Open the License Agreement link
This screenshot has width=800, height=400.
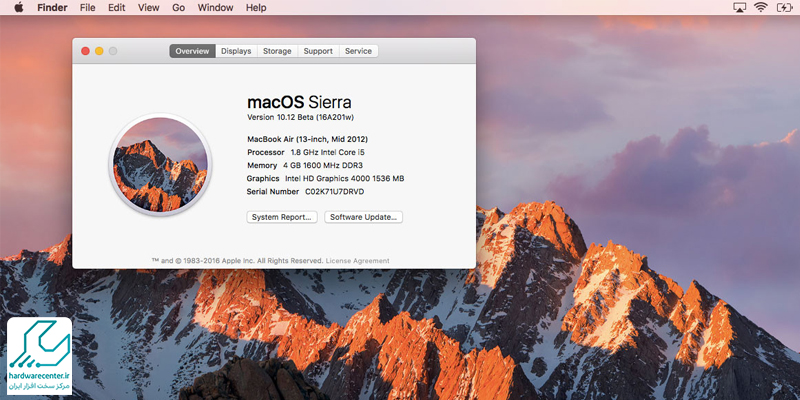[x=357, y=261]
